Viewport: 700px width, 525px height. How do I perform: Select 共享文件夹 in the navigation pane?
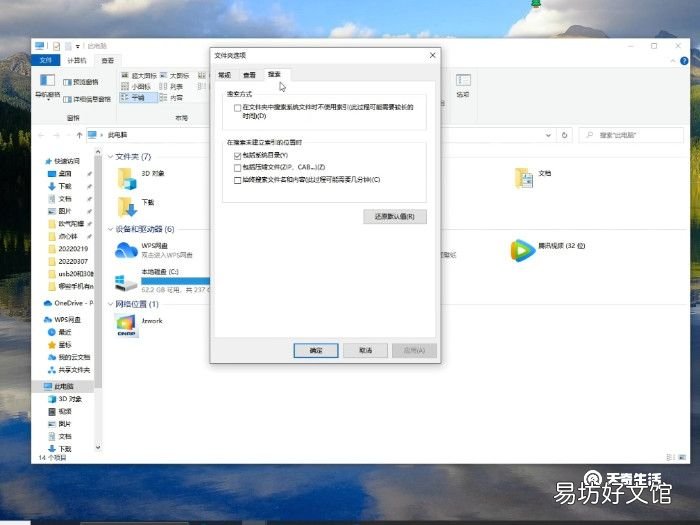tap(69, 370)
